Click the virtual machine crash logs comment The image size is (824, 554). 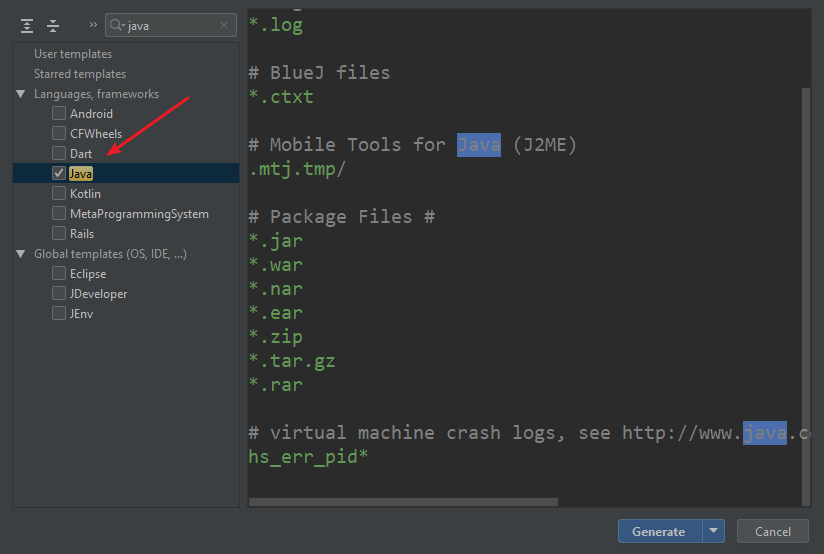point(529,433)
